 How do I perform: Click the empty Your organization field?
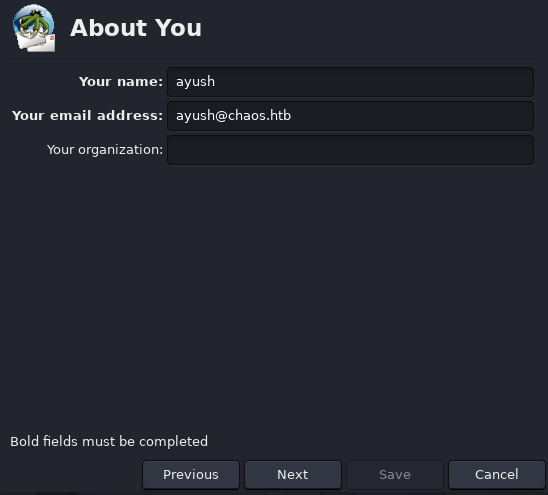350,150
